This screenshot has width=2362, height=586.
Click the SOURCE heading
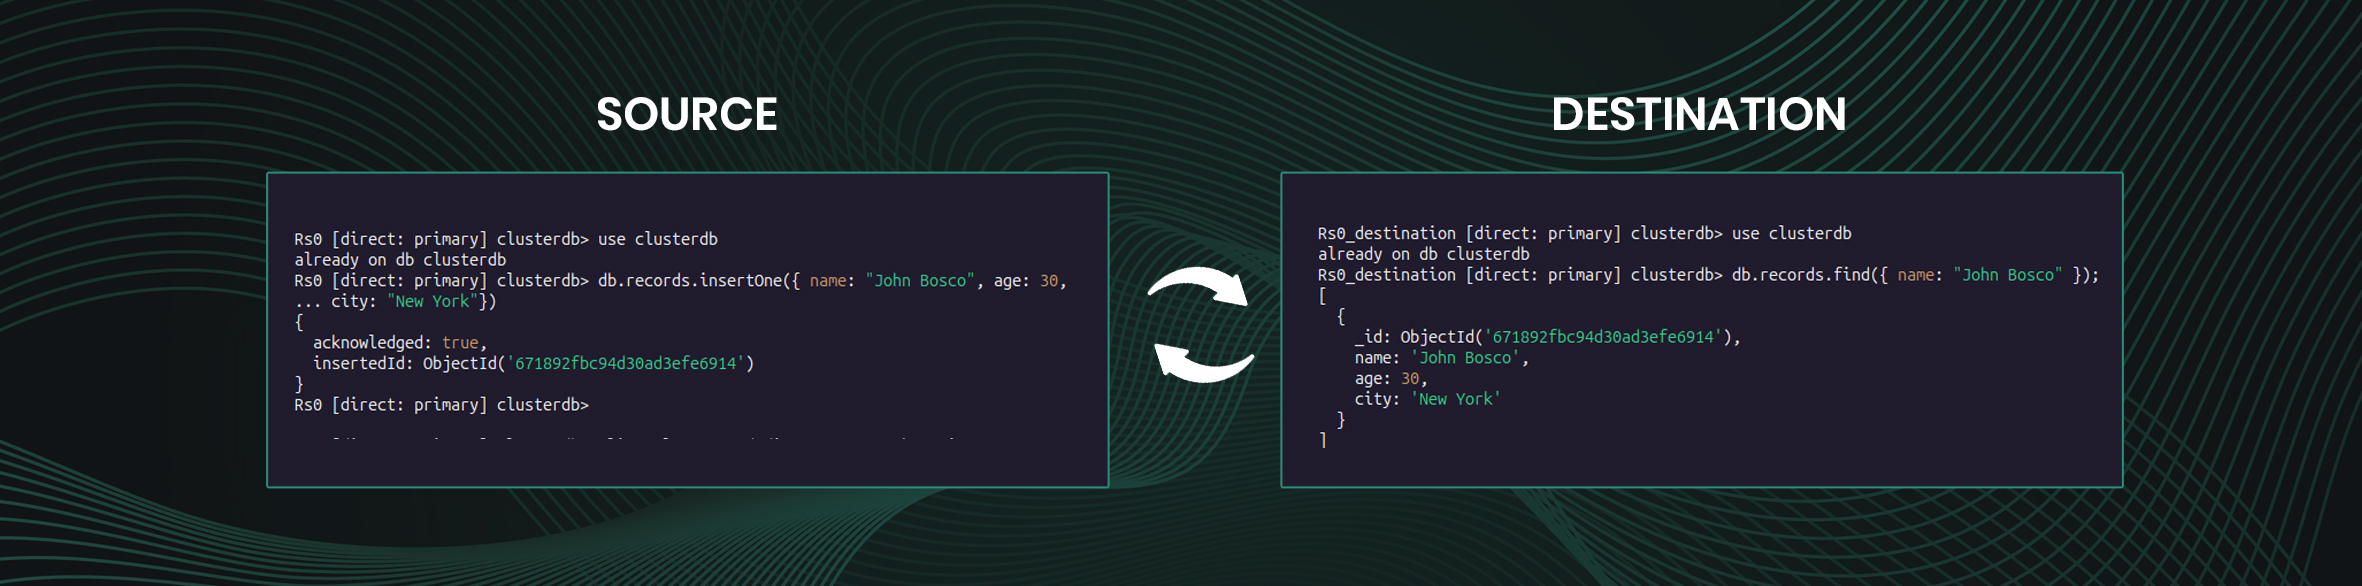click(687, 114)
